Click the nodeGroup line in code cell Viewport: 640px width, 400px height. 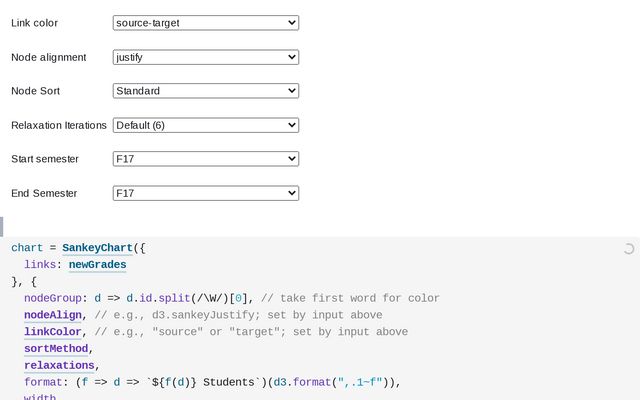tap(150, 298)
